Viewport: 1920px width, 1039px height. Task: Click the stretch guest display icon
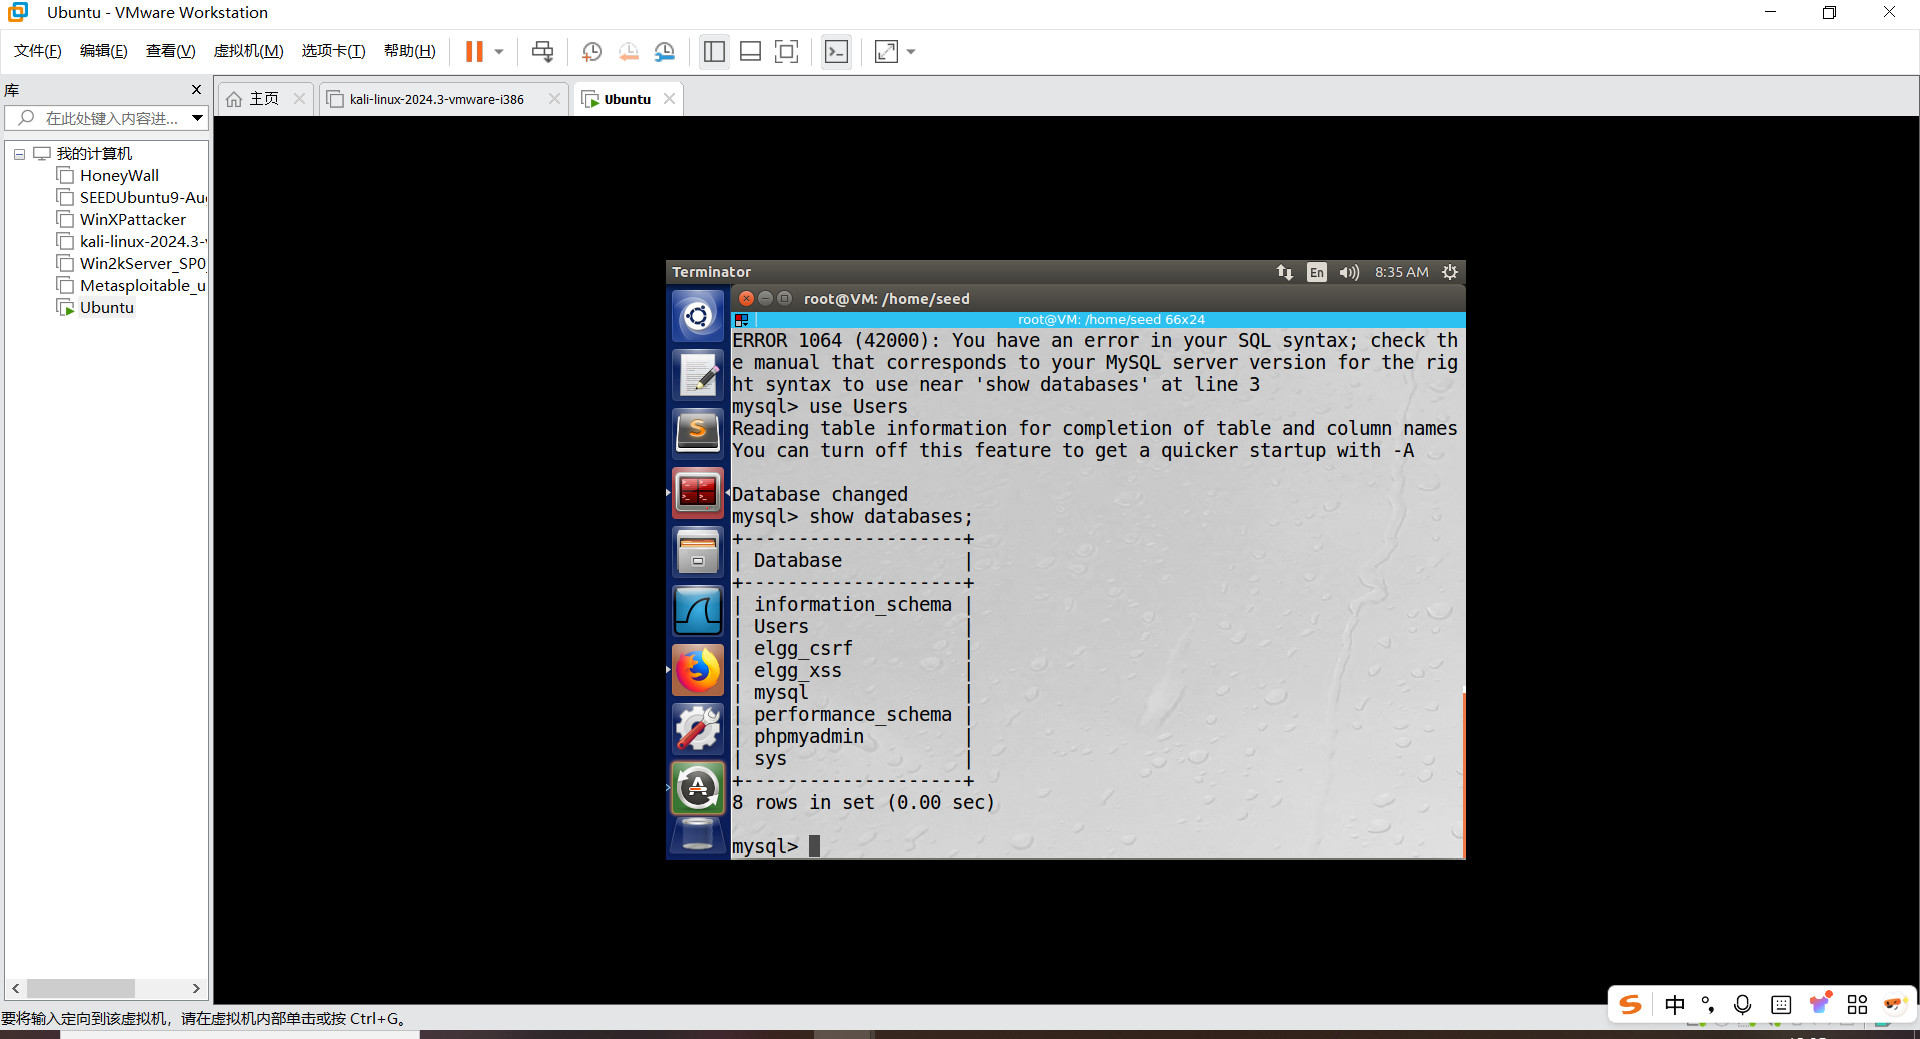pyautogui.click(x=886, y=51)
